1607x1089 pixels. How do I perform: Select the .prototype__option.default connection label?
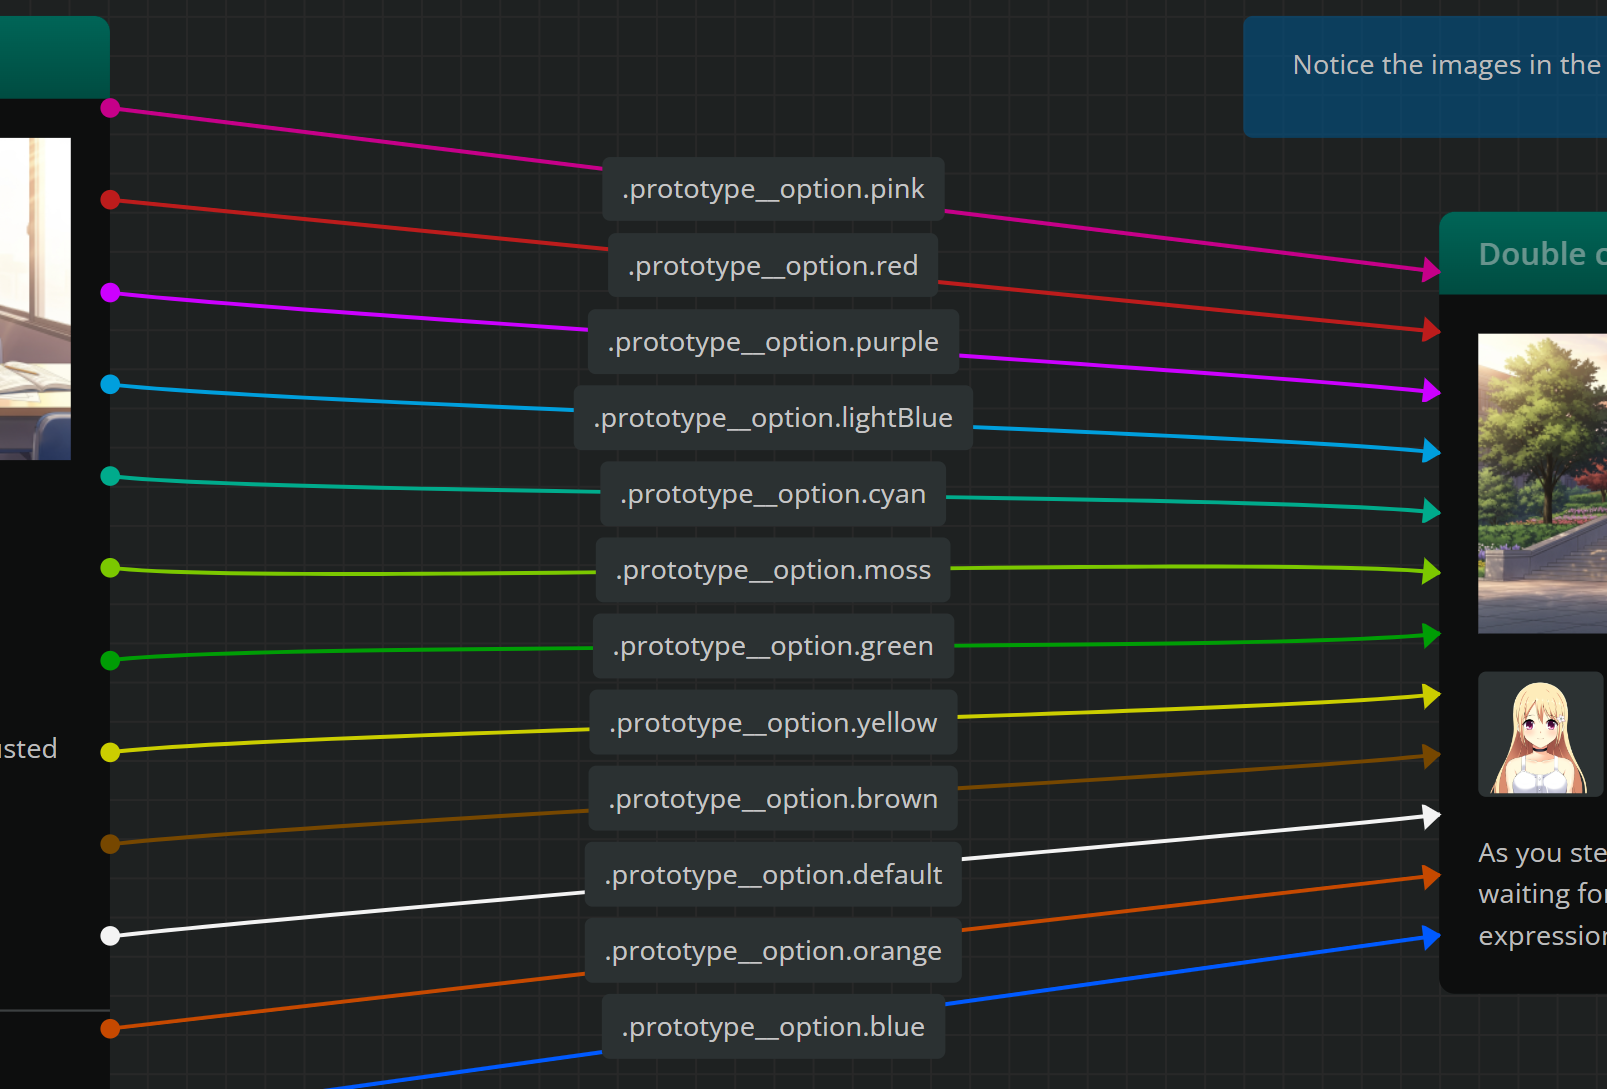click(773, 875)
